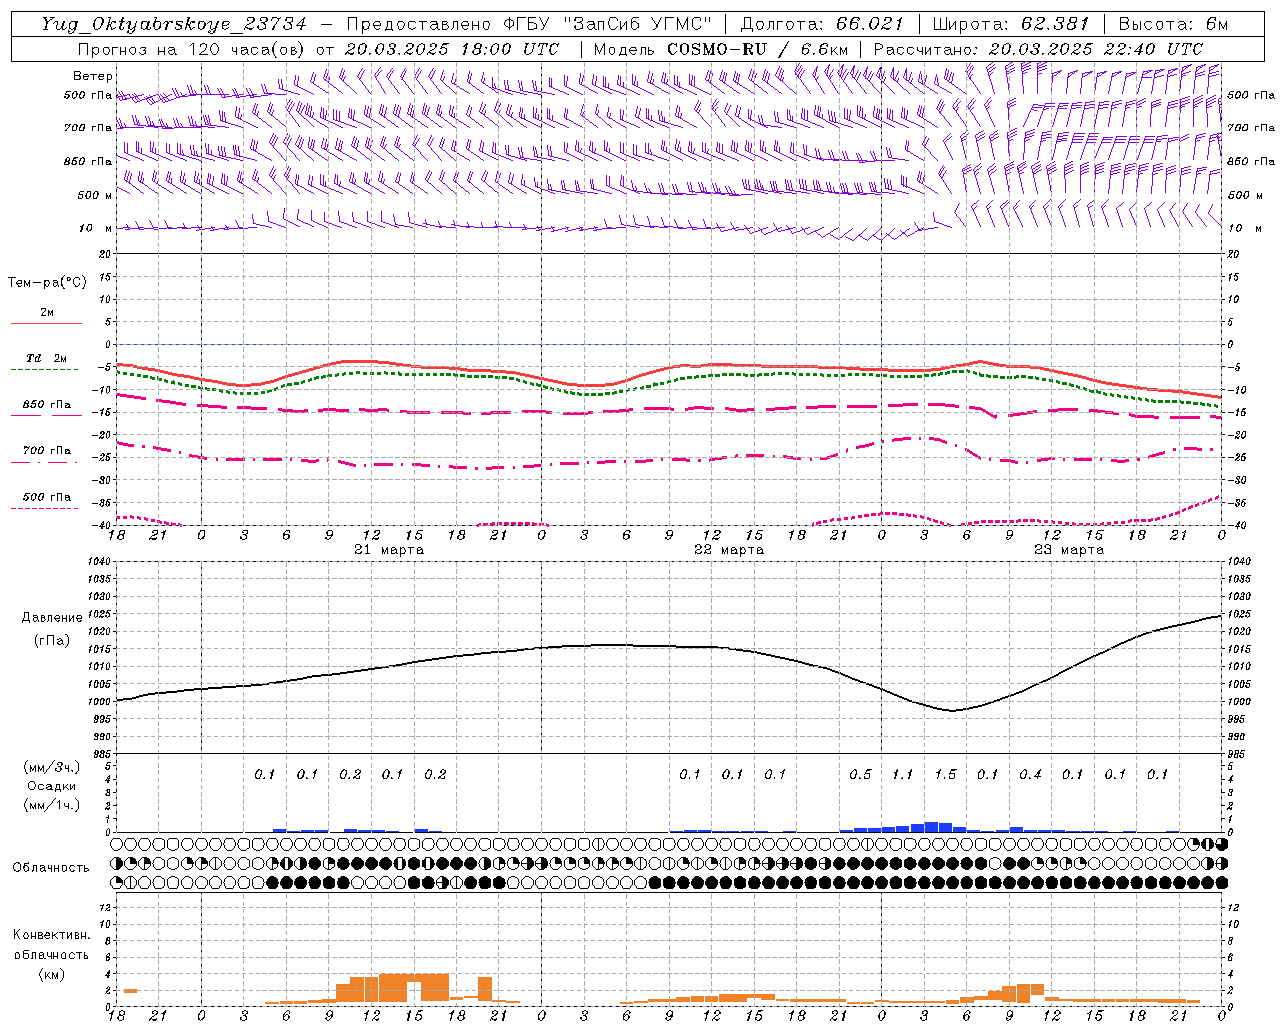Click the Давление panel label
The image size is (1280, 1024).
point(52,618)
